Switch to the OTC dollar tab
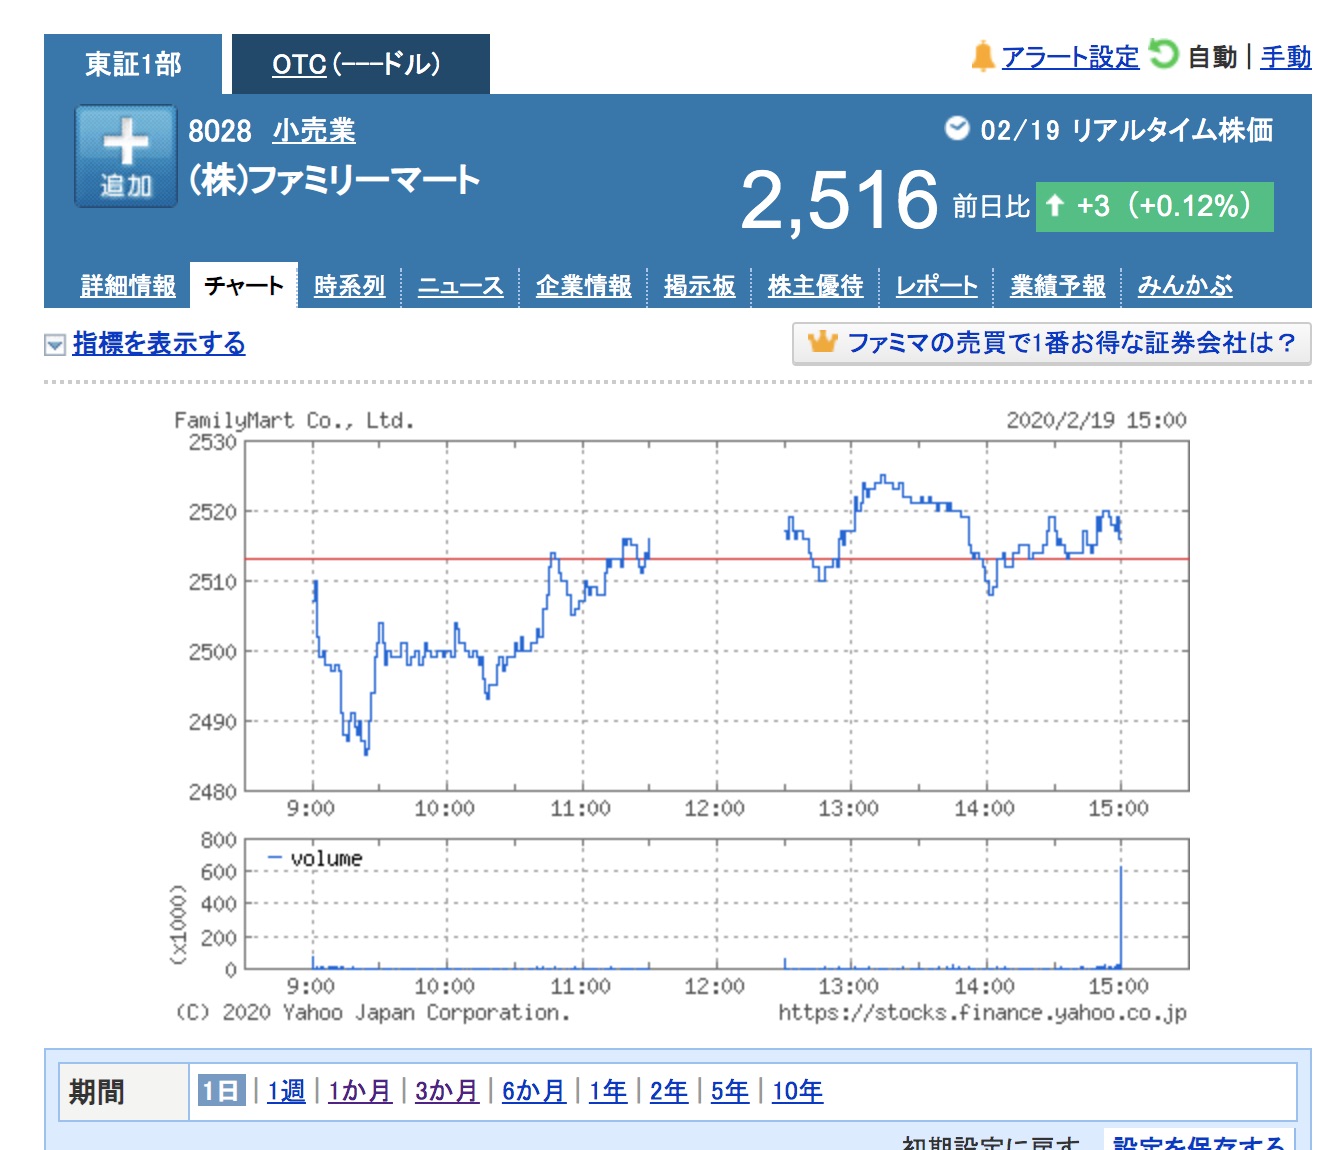This screenshot has width=1326, height=1150. [361, 64]
